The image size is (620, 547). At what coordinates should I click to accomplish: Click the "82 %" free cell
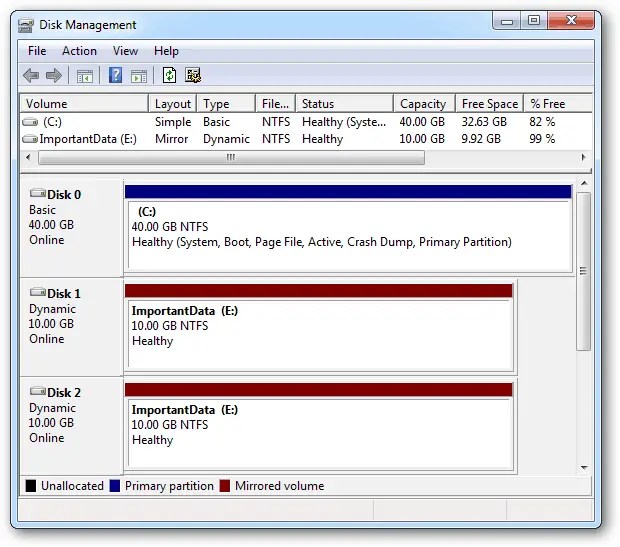click(x=542, y=122)
